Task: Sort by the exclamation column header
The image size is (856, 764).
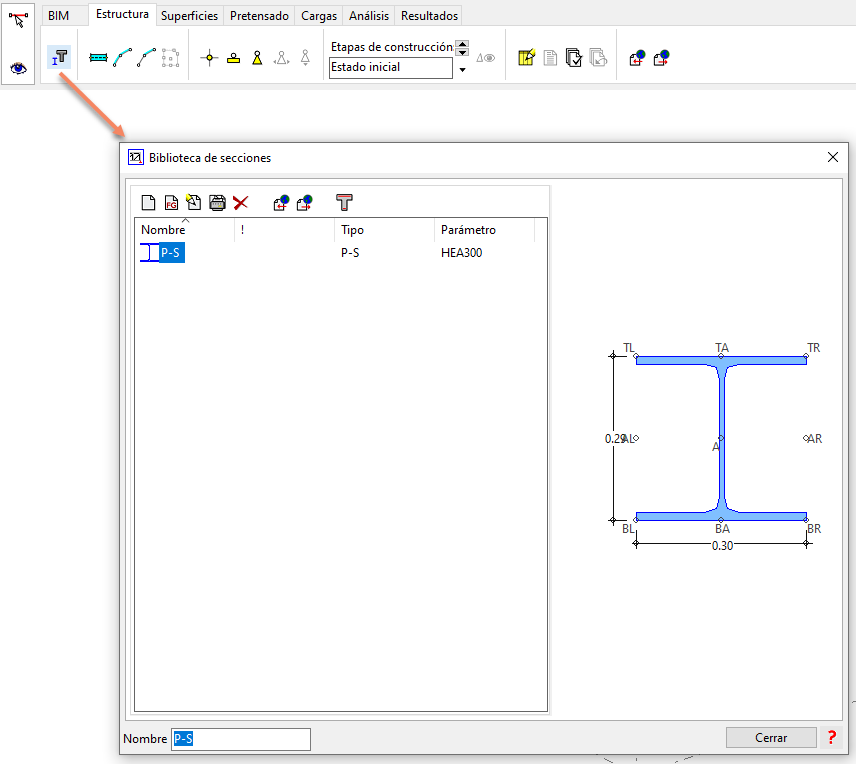Action: (x=284, y=230)
